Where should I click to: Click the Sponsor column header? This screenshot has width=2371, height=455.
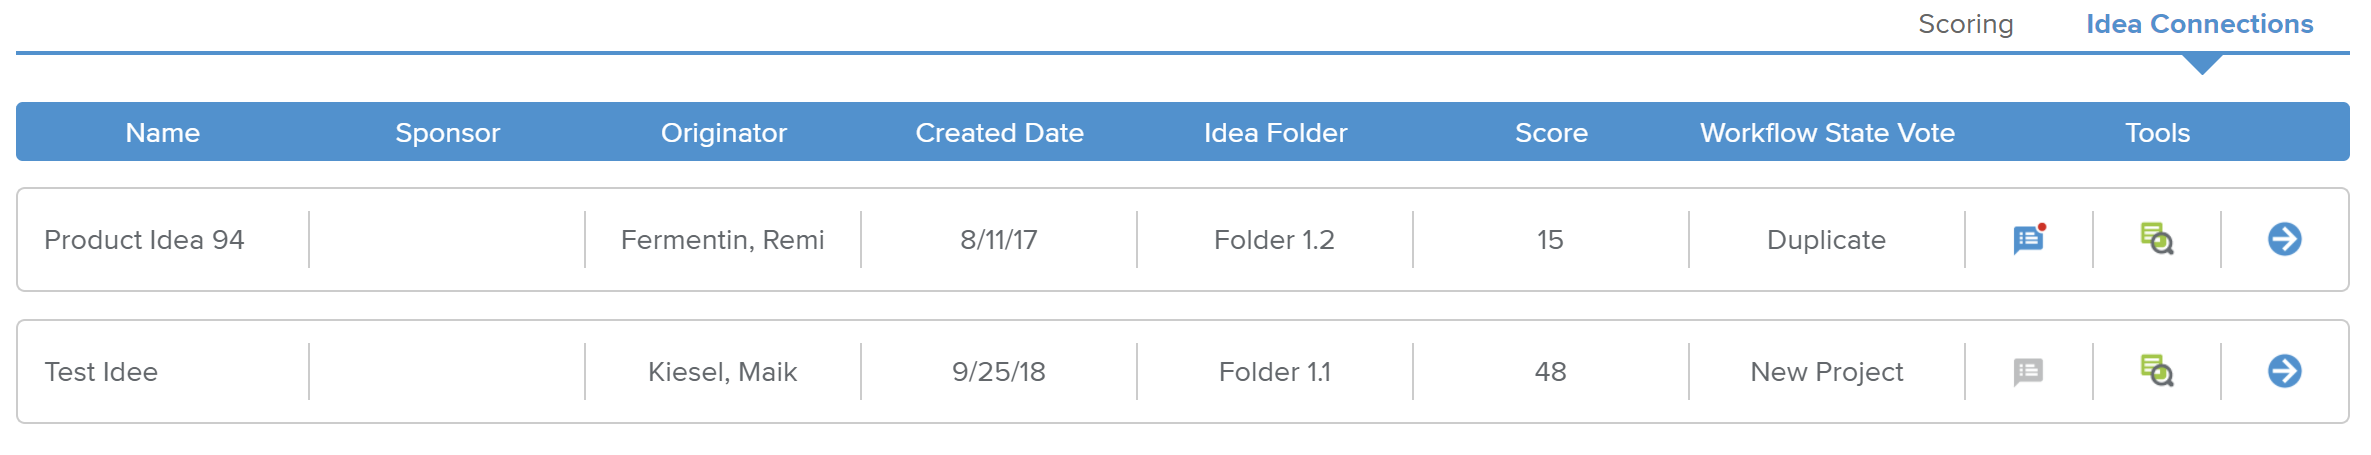pyautogui.click(x=447, y=133)
